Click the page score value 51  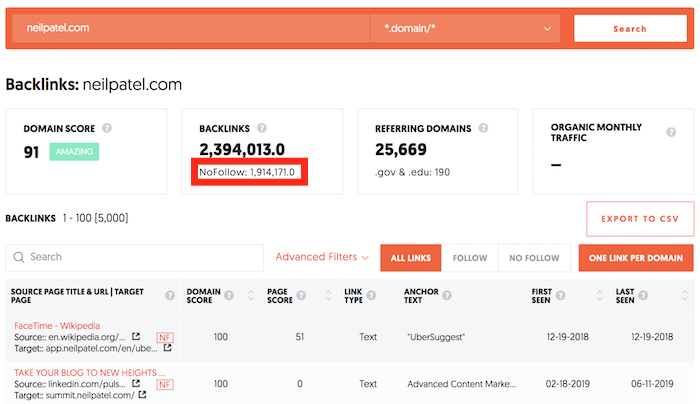(300, 337)
